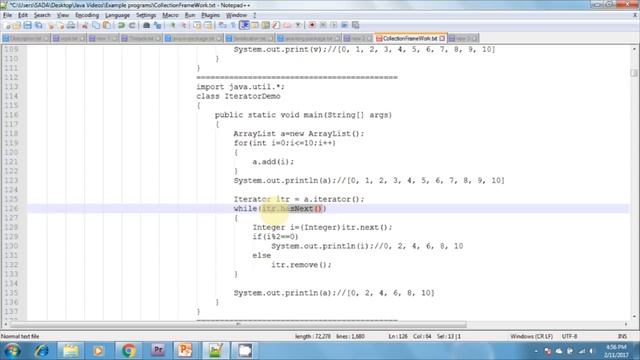The image size is (640, 360).
Task: Toggle word wrap in toolbar
Action: point(222,25)
